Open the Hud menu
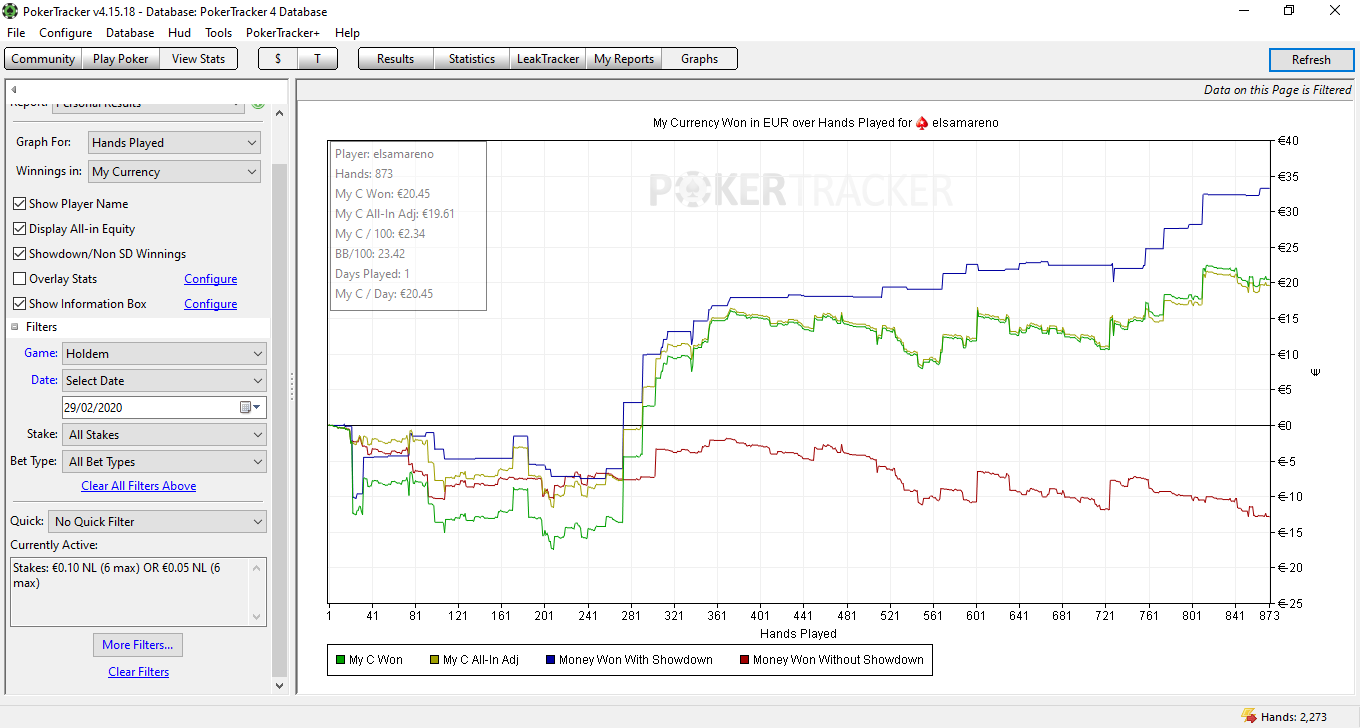 click(179, 33)
